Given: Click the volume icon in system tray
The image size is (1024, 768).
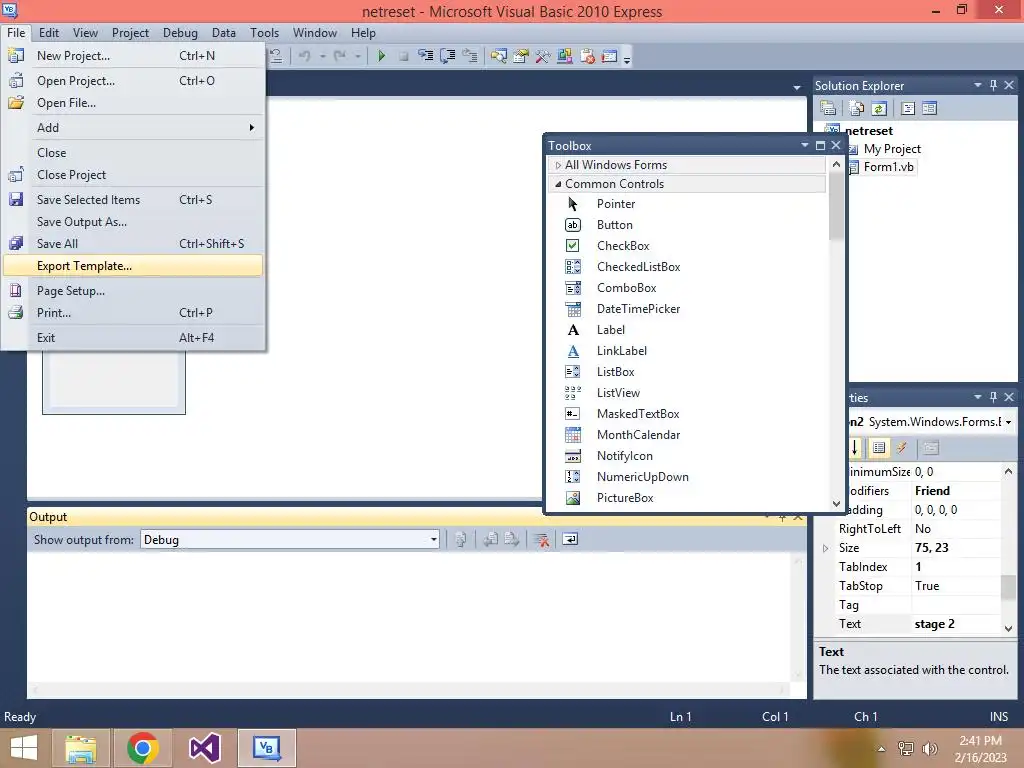Looking at the screenshot, I should (x=929, y=748).
